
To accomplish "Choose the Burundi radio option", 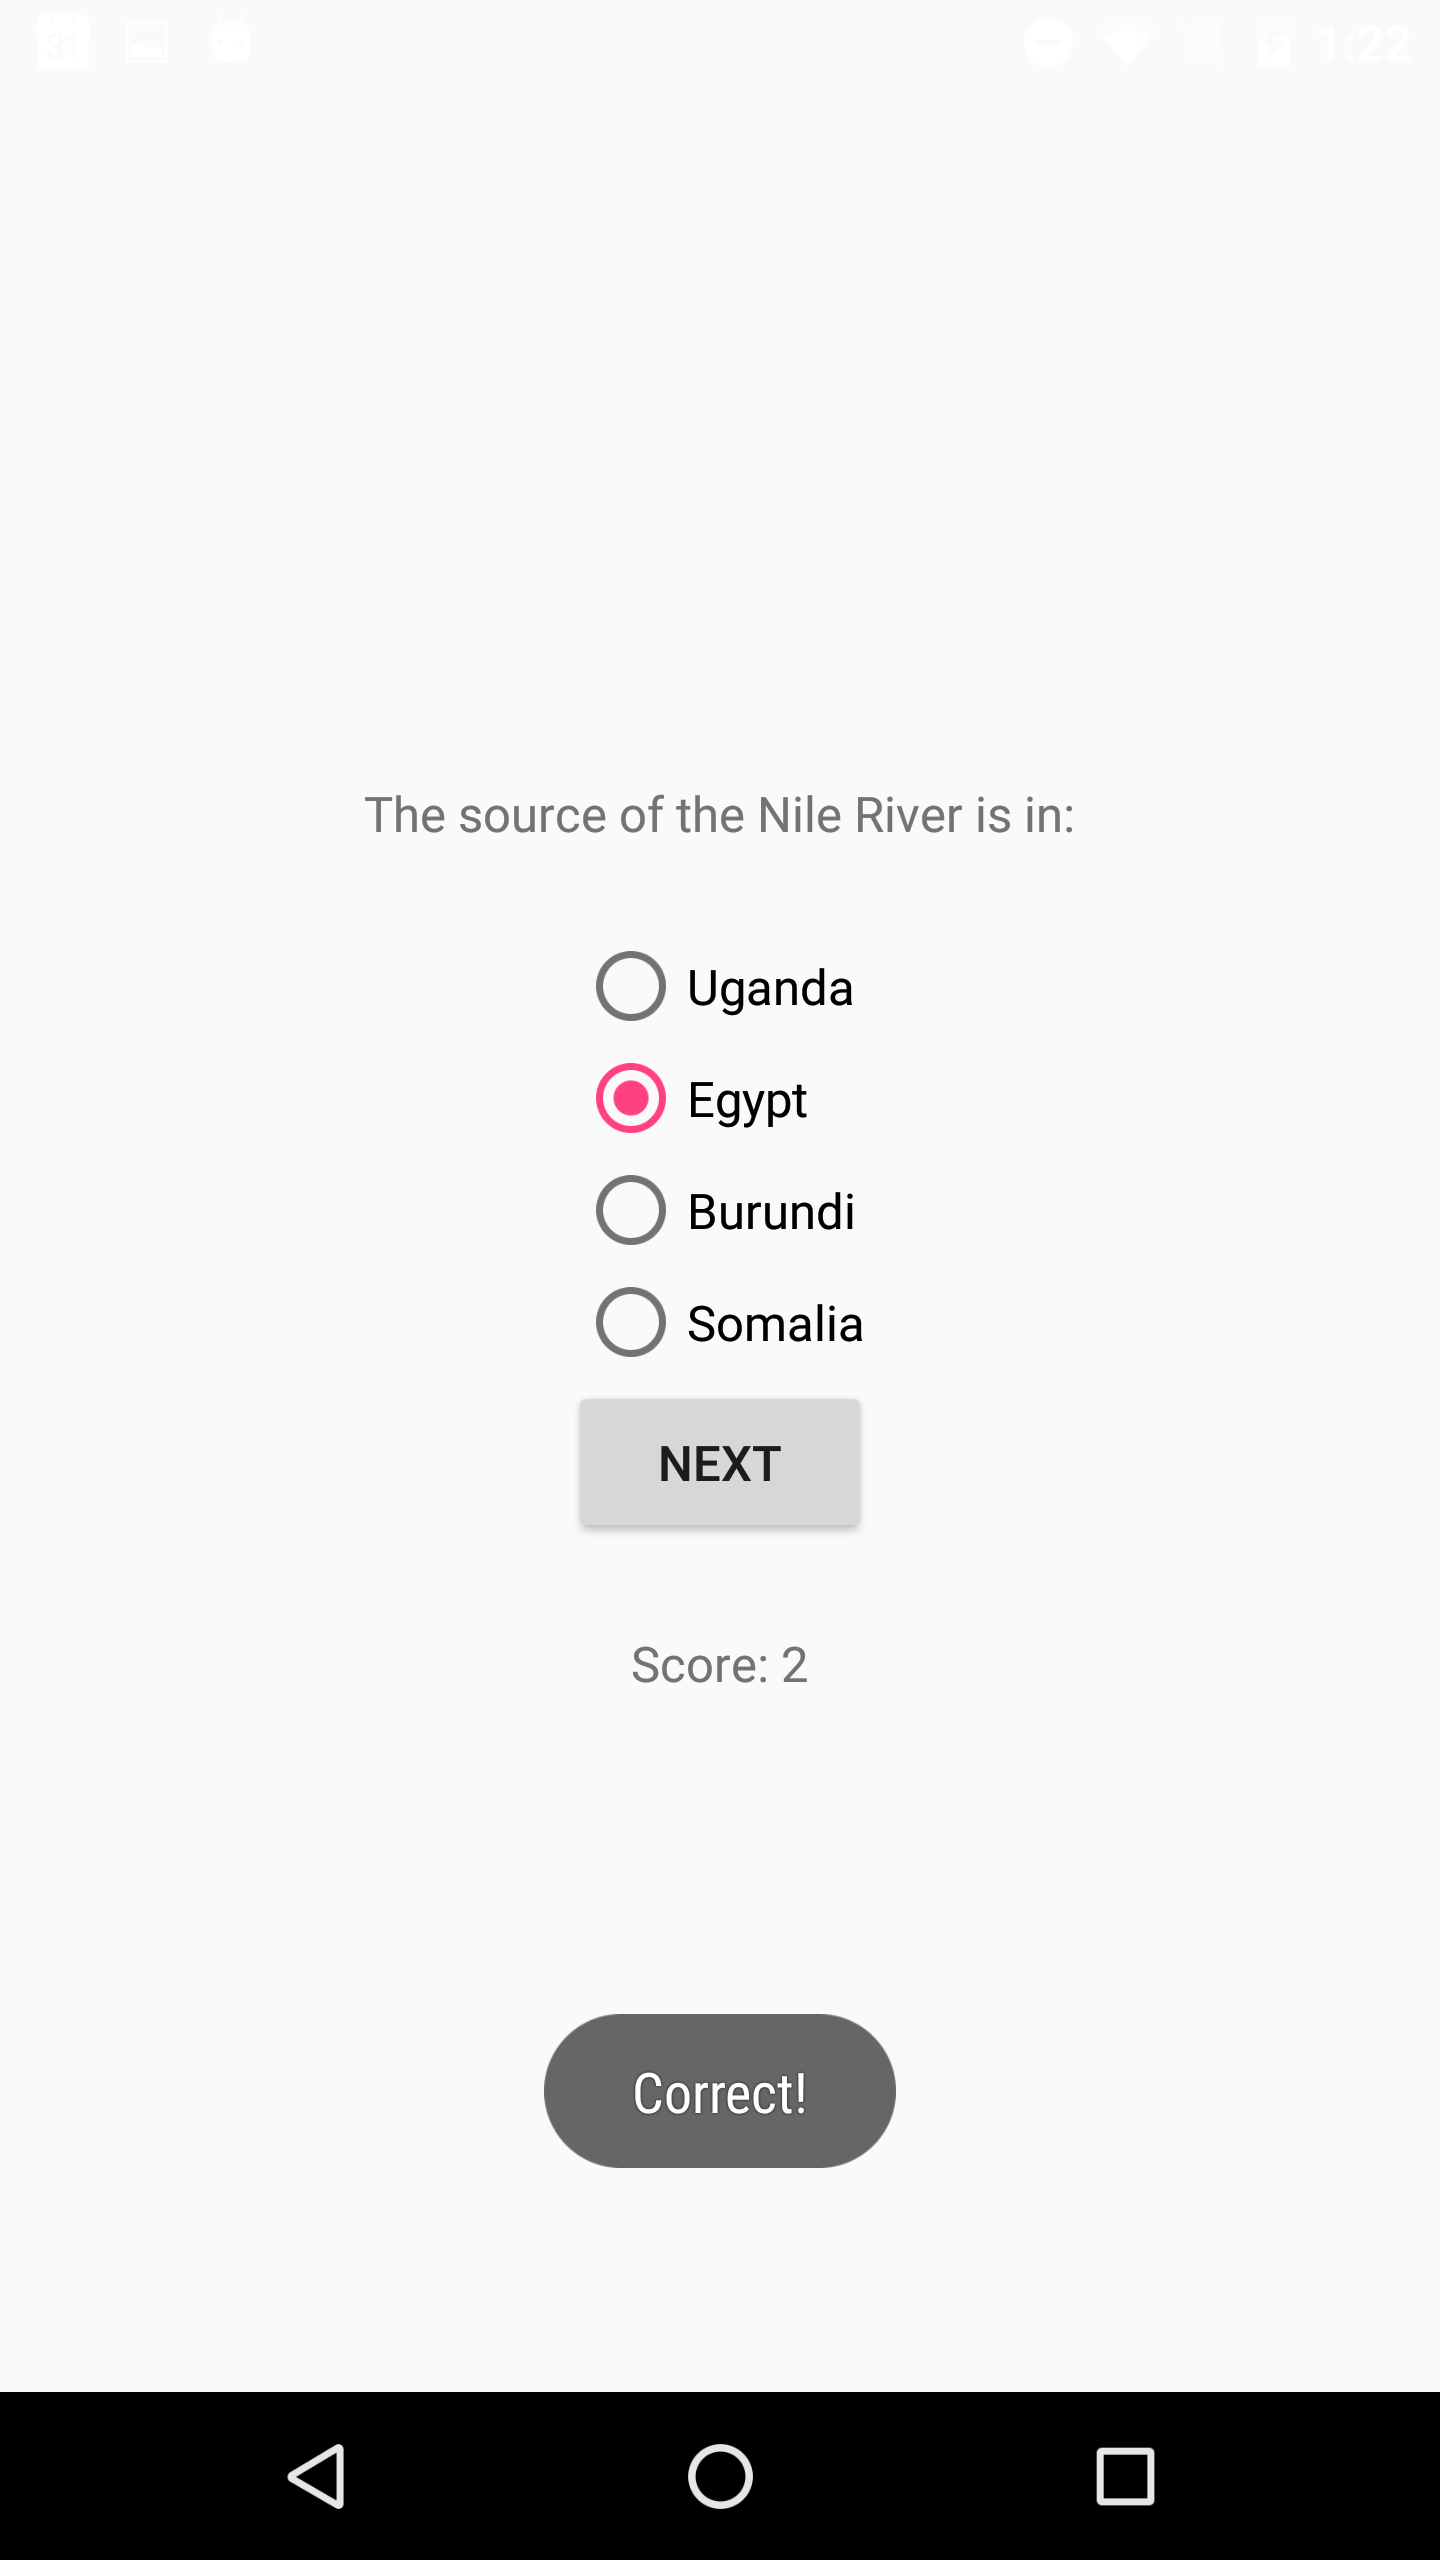I will pos(725,1211).
